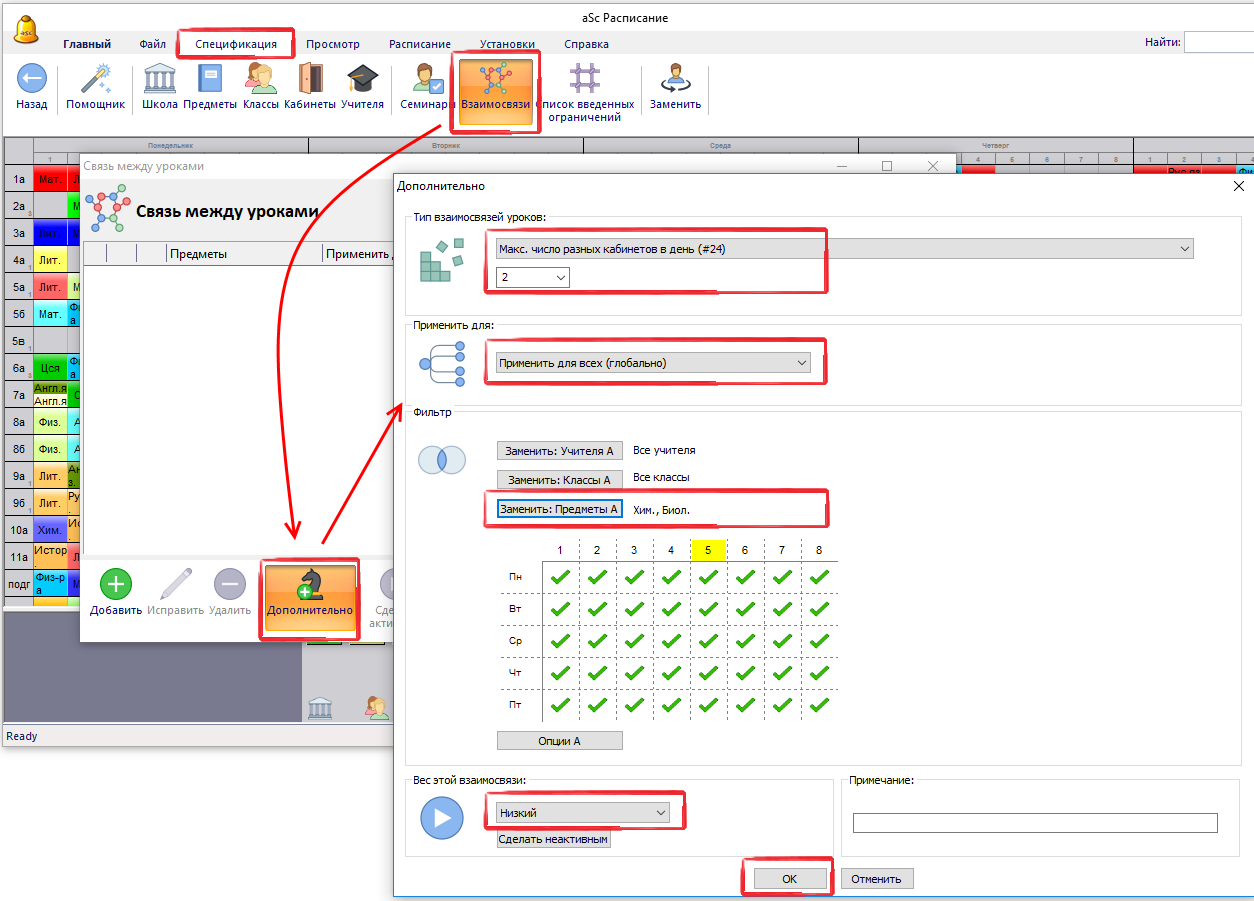Open the Применить для всех dropdown
The height and width of the screenshot is (901, 1254).
pos(653,364)
